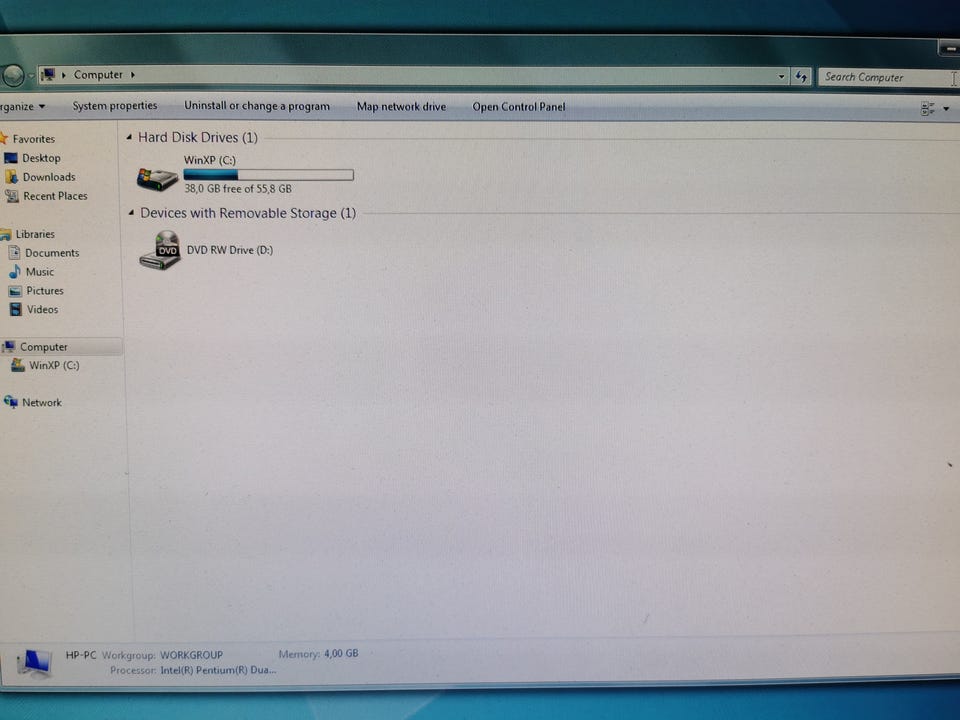Click the refresh icon beside address bar
The image size is (960, 720).
[801, 77]
